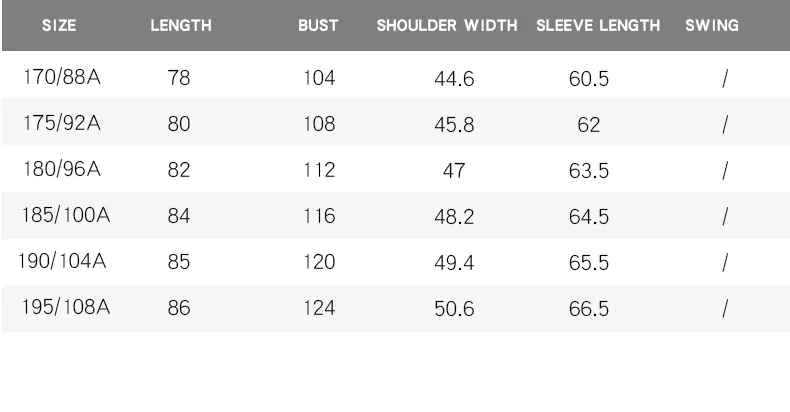Select length value 84
The height and width of the screenshot is (412, 790).
[x=179, y=216]
